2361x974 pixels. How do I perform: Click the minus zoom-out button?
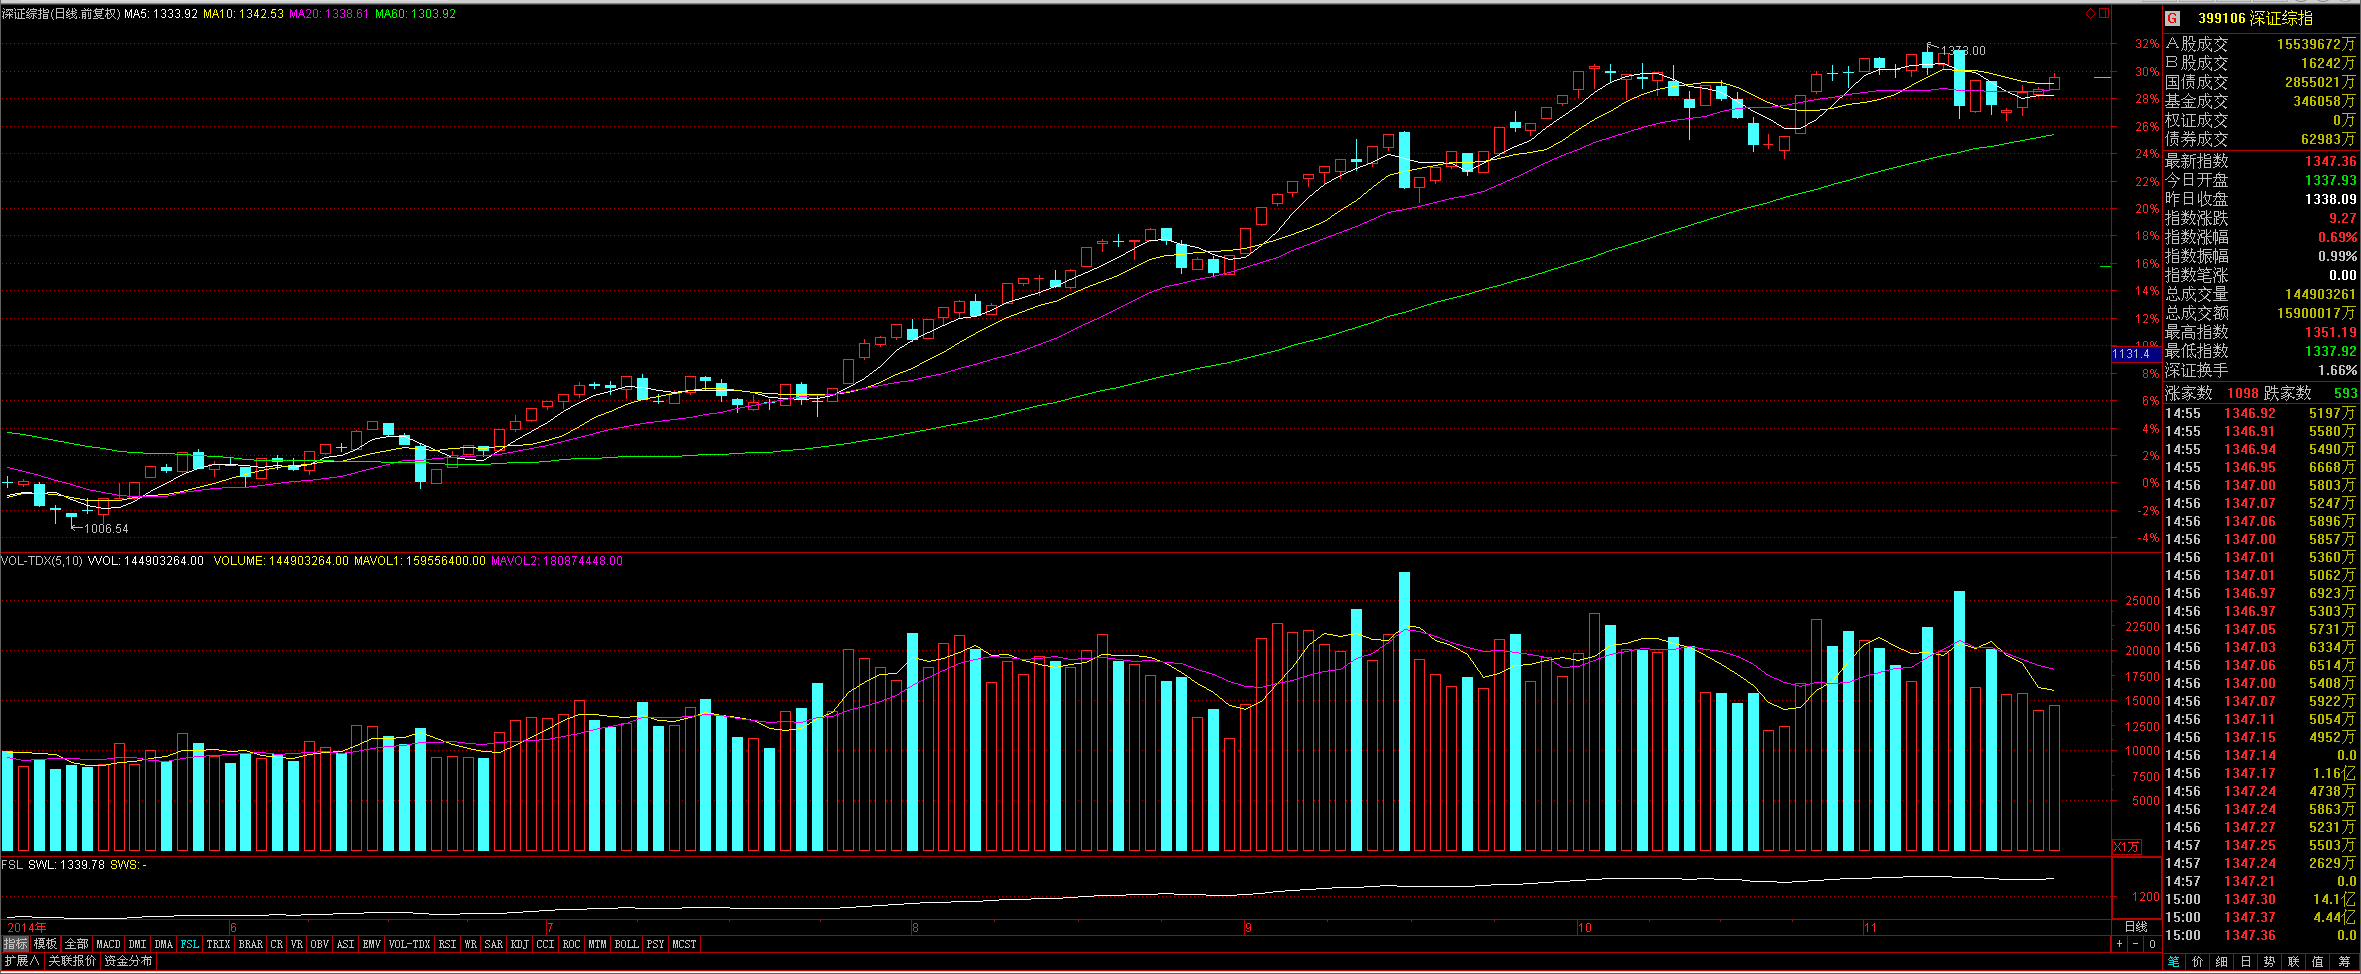tap(2135, 944)
